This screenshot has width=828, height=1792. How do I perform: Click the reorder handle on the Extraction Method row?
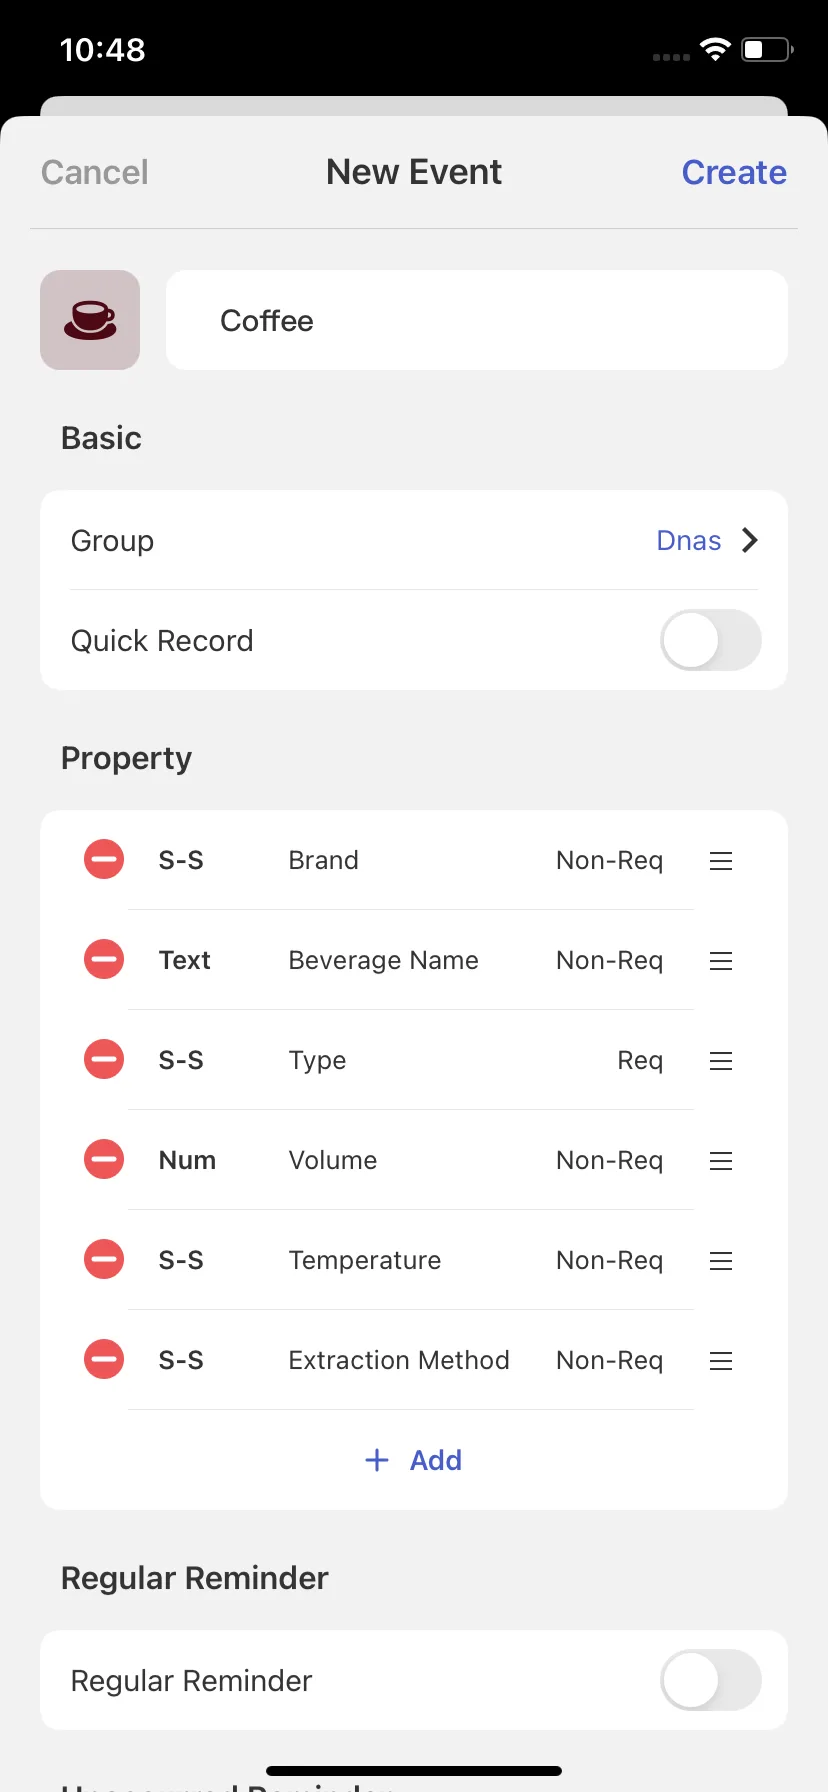[x=721, y=1361]
